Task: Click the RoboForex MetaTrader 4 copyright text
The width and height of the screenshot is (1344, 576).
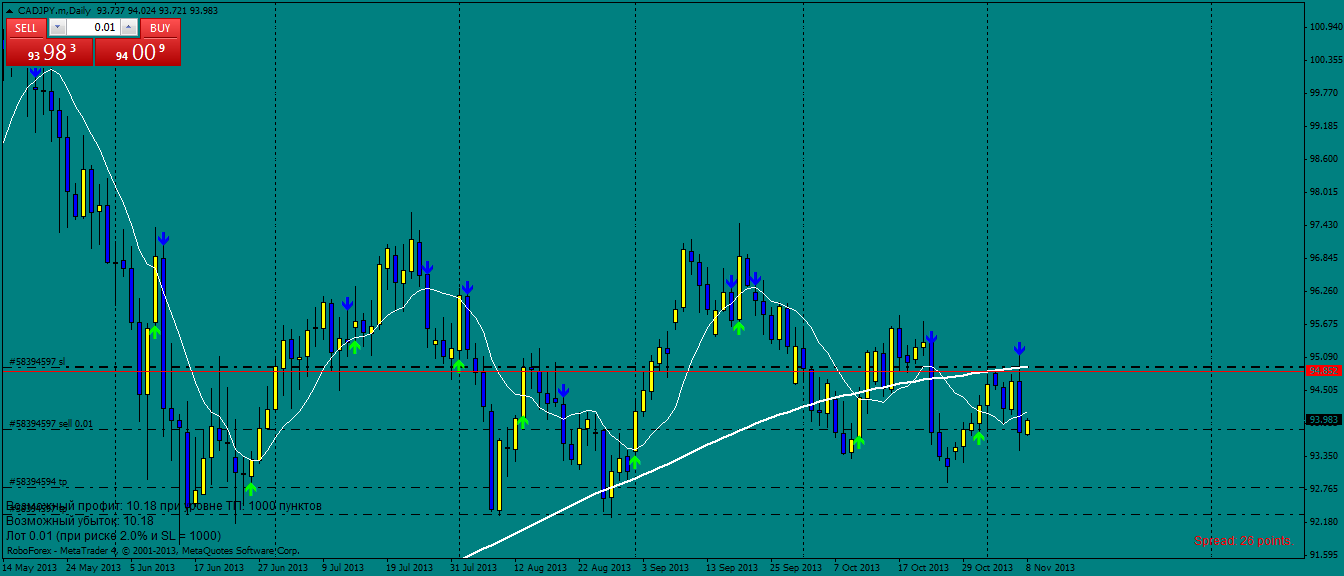Action: coord(152,550)
